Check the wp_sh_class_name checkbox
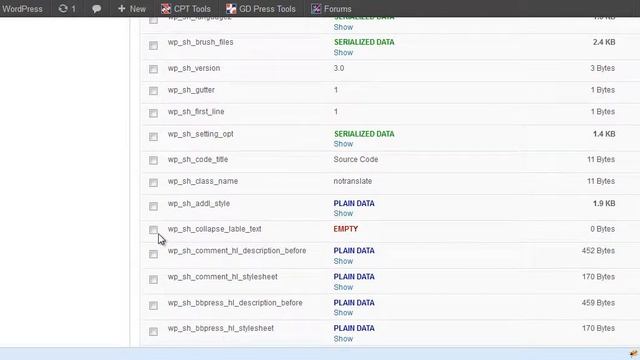This screenshot has height=360, width=640. pyautogui.click(x=153, y=182)
